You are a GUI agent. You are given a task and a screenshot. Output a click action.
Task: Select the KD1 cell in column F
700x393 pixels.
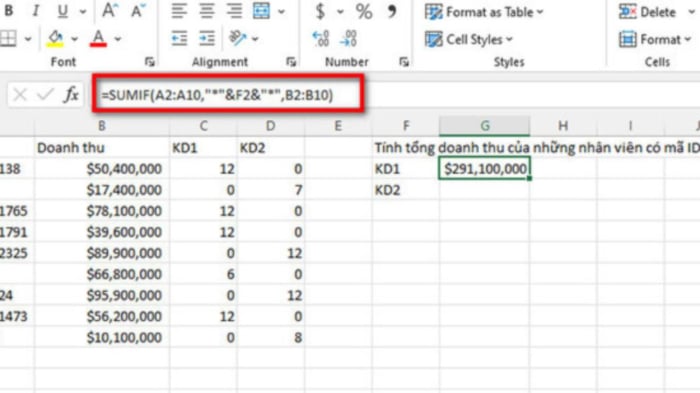pos(406,169)
